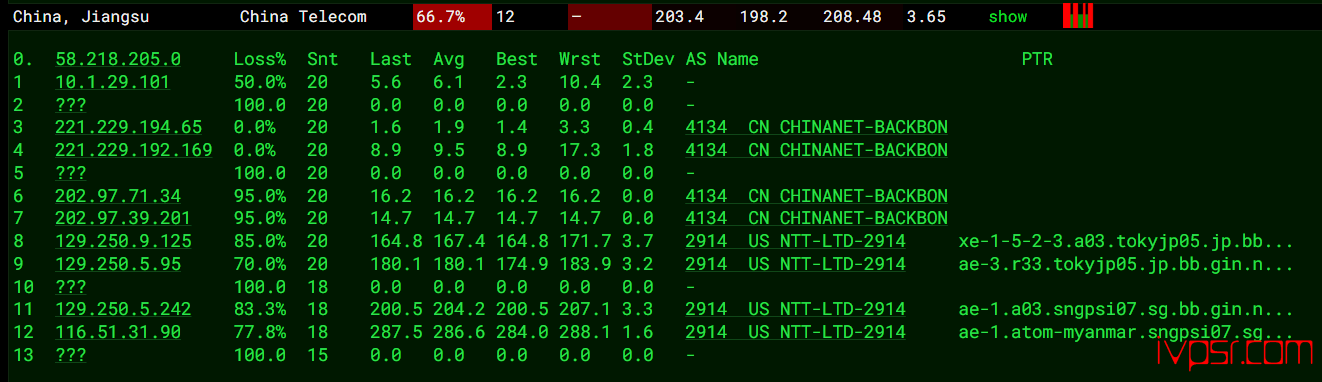The image size is (1322, 382).
Task: Click the 'Snt' column header
Action: pyautogui.click(x=322, y=60)
